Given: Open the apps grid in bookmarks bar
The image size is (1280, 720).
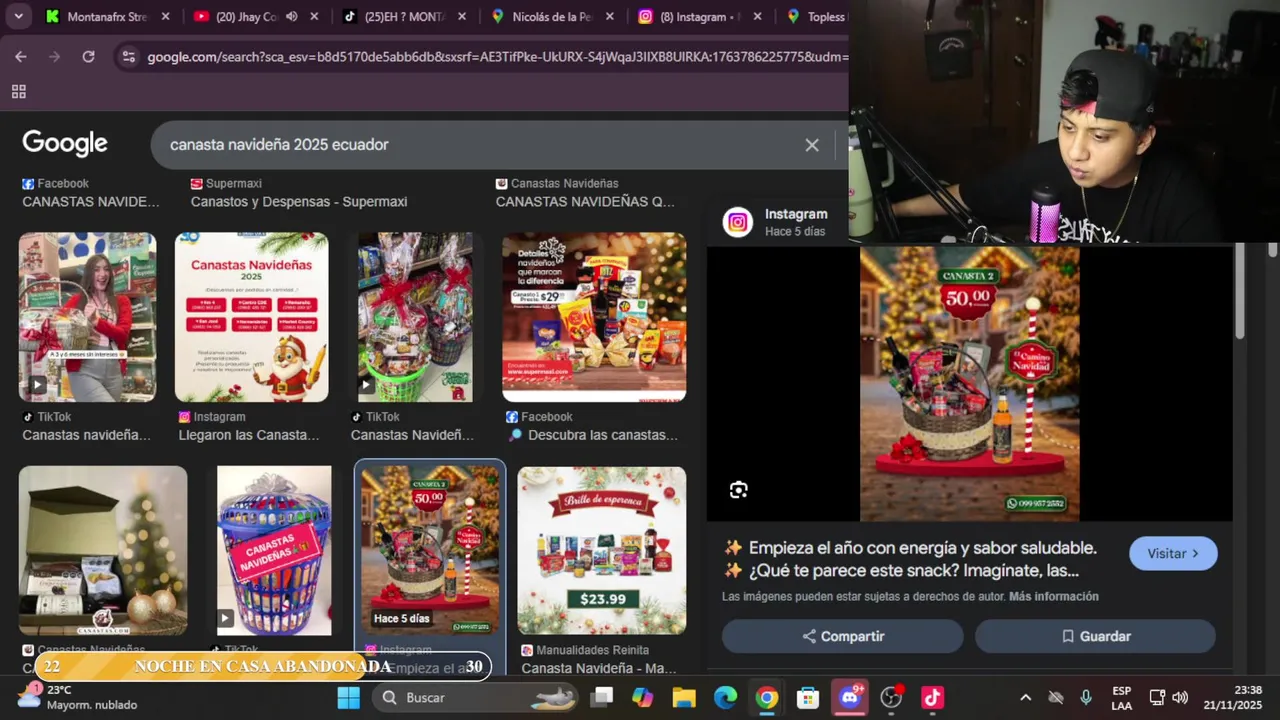Looking at the screenshot, I should click(x=18, y=92).
